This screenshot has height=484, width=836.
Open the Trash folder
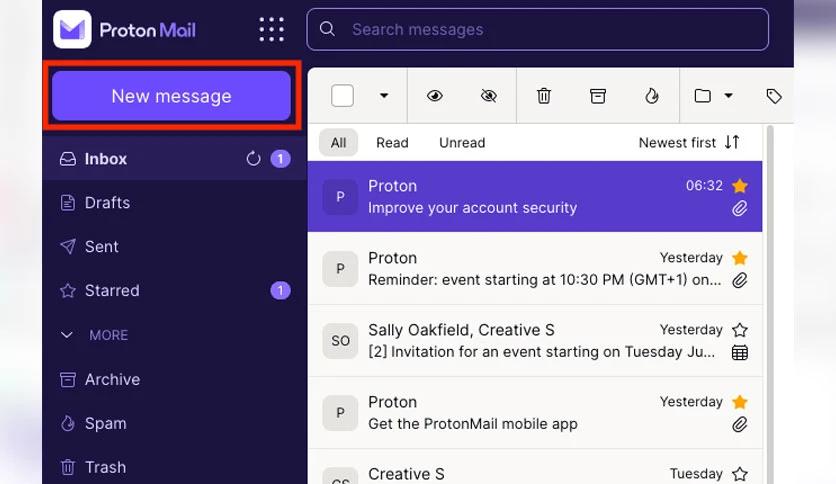coord(174,467)
